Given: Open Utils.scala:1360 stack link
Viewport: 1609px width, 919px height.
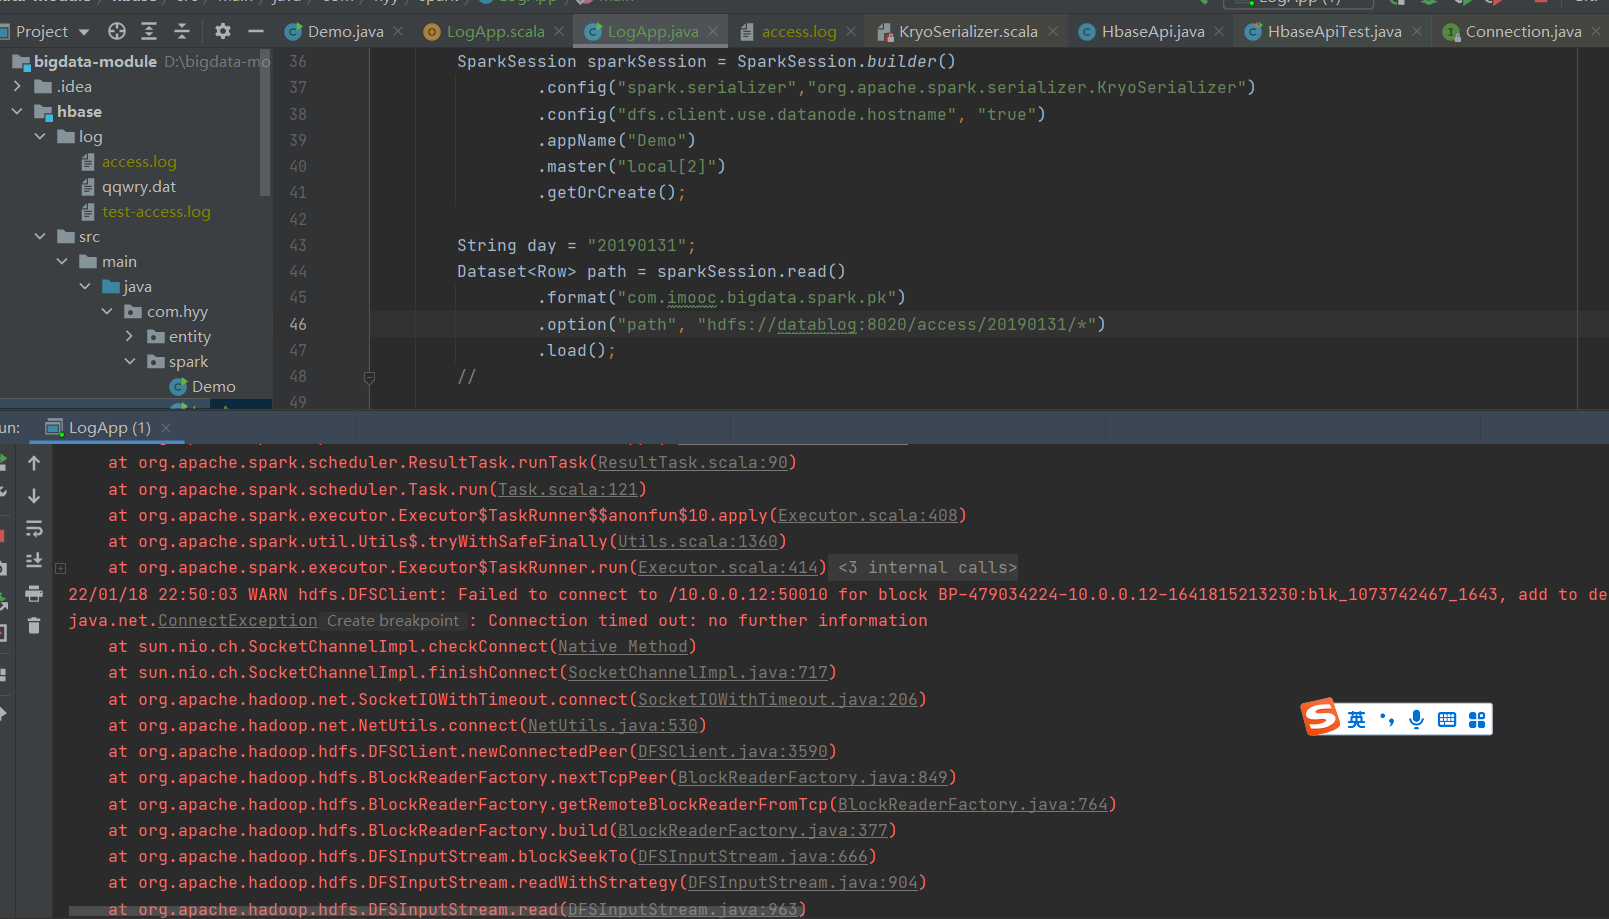Looking at the screenshot, I should click(x=698, y=541).
